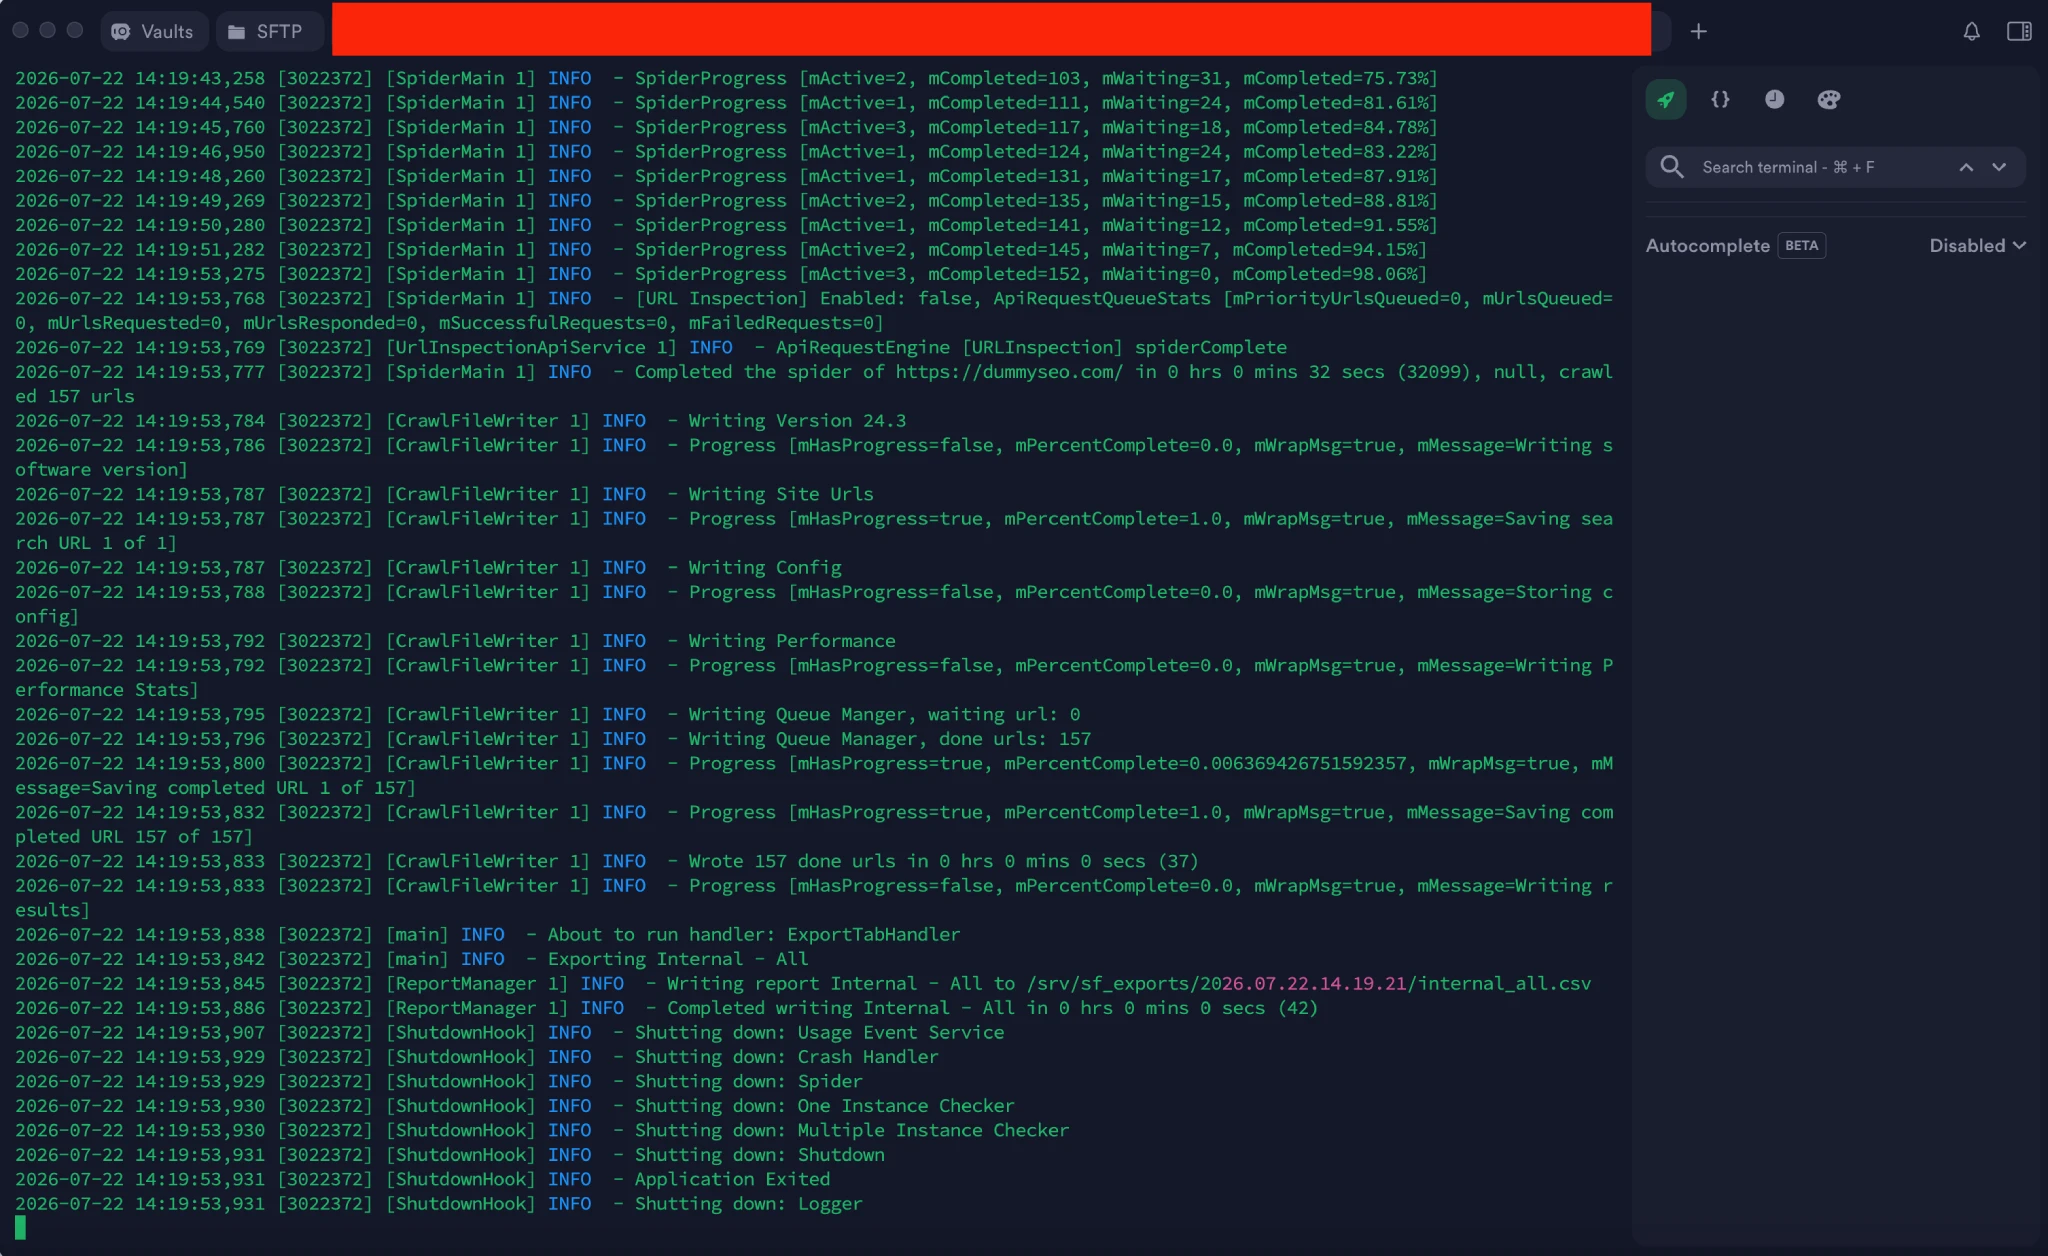Image resolution: width=2048 pixels, height=1256 pixels.
Task: Click log text 'Shutting down: Logger'
Action: point(748,1204)
